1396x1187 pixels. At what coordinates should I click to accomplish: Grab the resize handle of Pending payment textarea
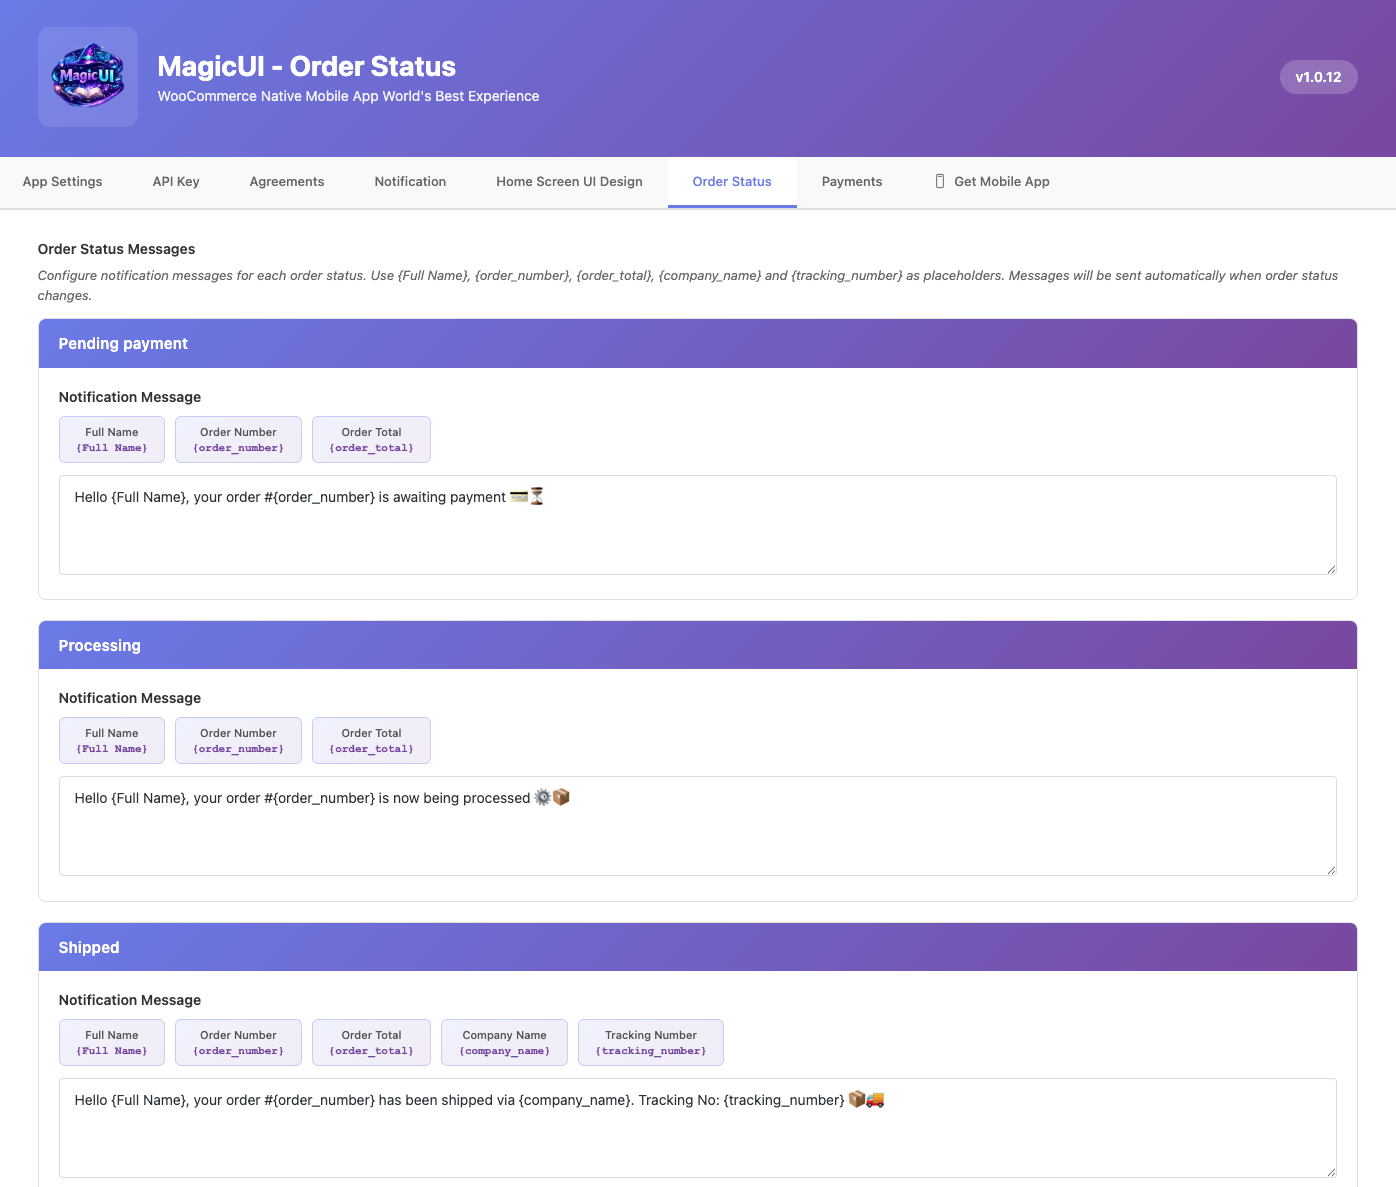1331,569
